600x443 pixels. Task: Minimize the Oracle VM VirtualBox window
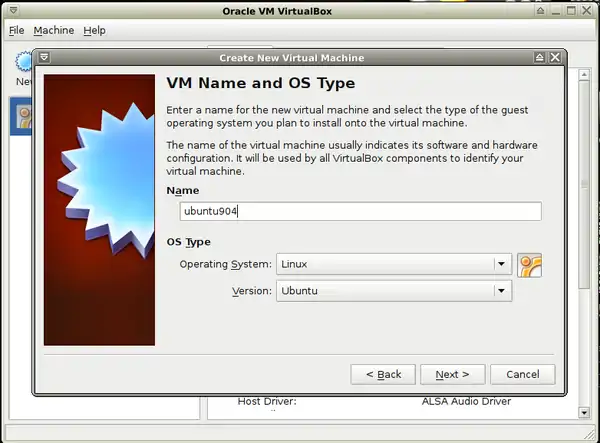(556, 9)
